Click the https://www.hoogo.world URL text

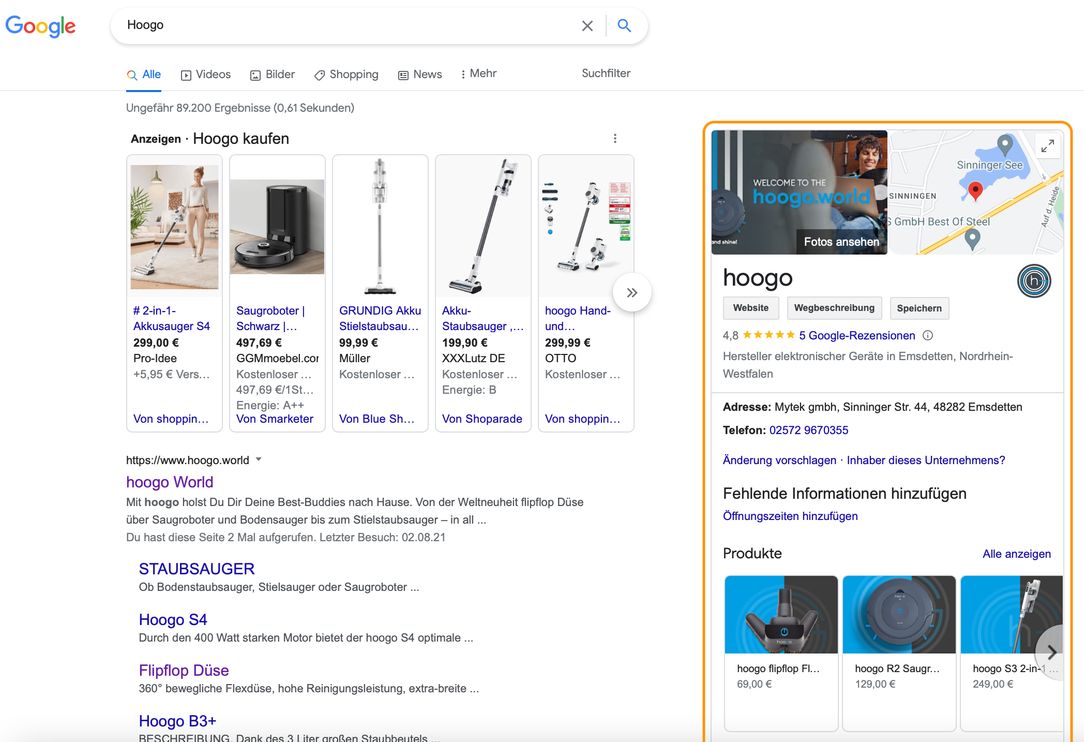pos(187,461)
